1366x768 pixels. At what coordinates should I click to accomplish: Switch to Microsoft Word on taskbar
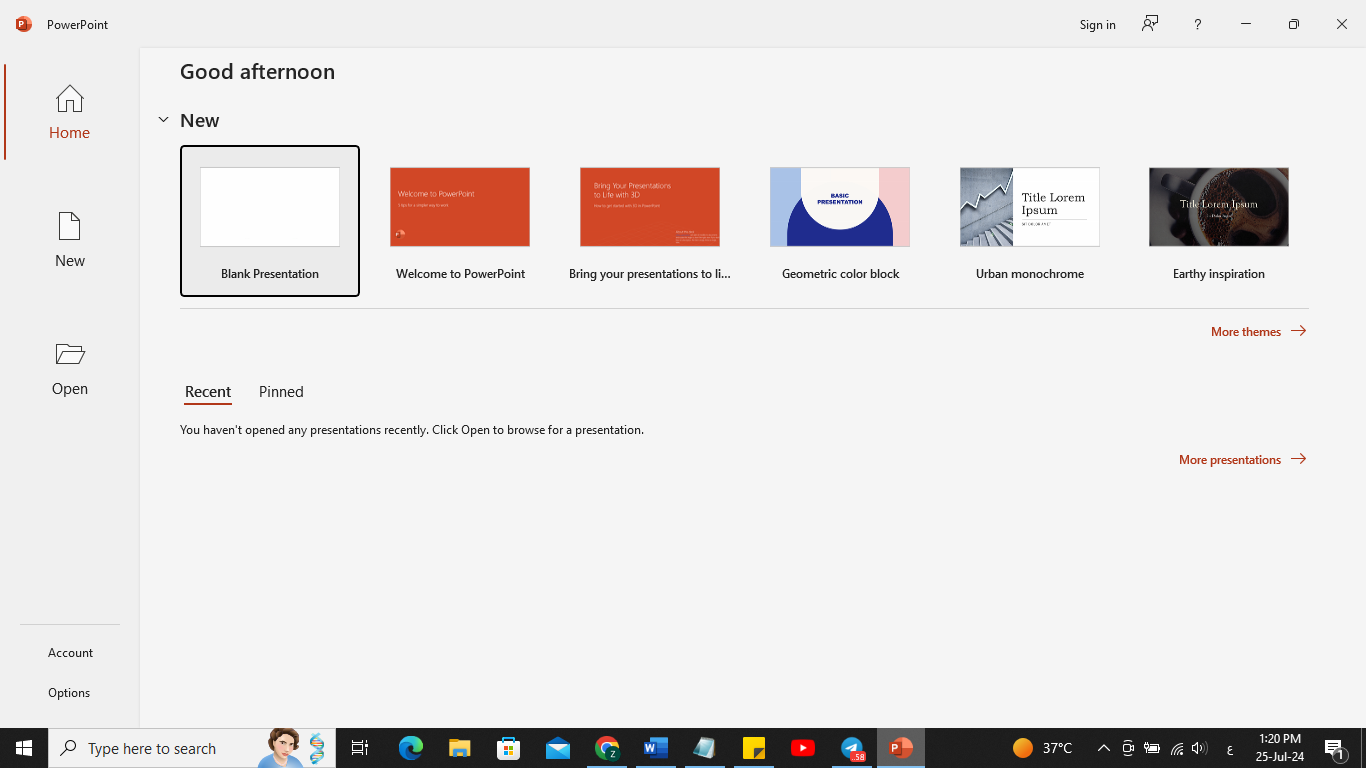pyautogui.click(x=655, y=748)
